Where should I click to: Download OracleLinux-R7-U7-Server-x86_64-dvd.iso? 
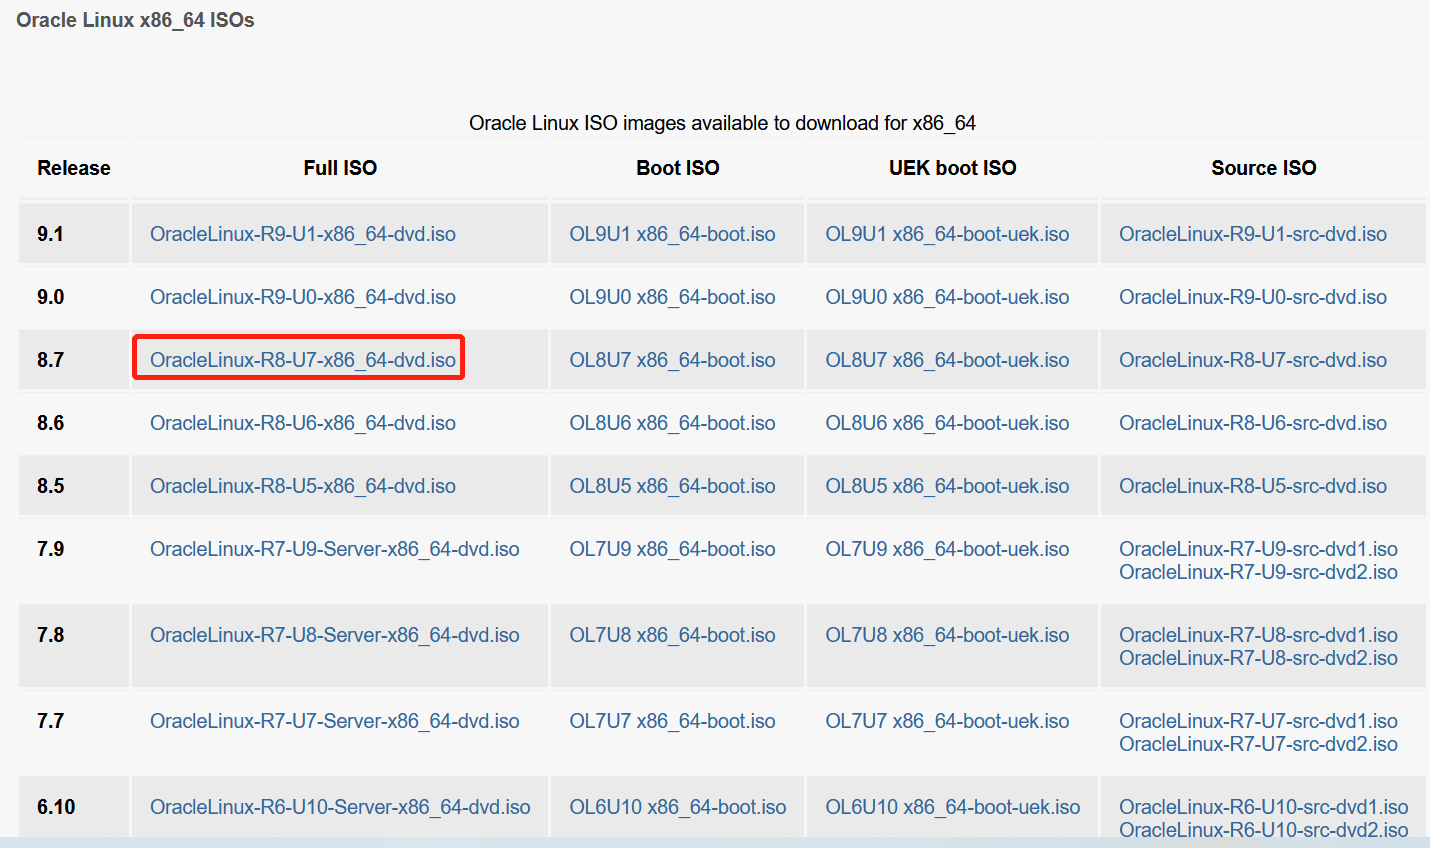click(335, 721)
